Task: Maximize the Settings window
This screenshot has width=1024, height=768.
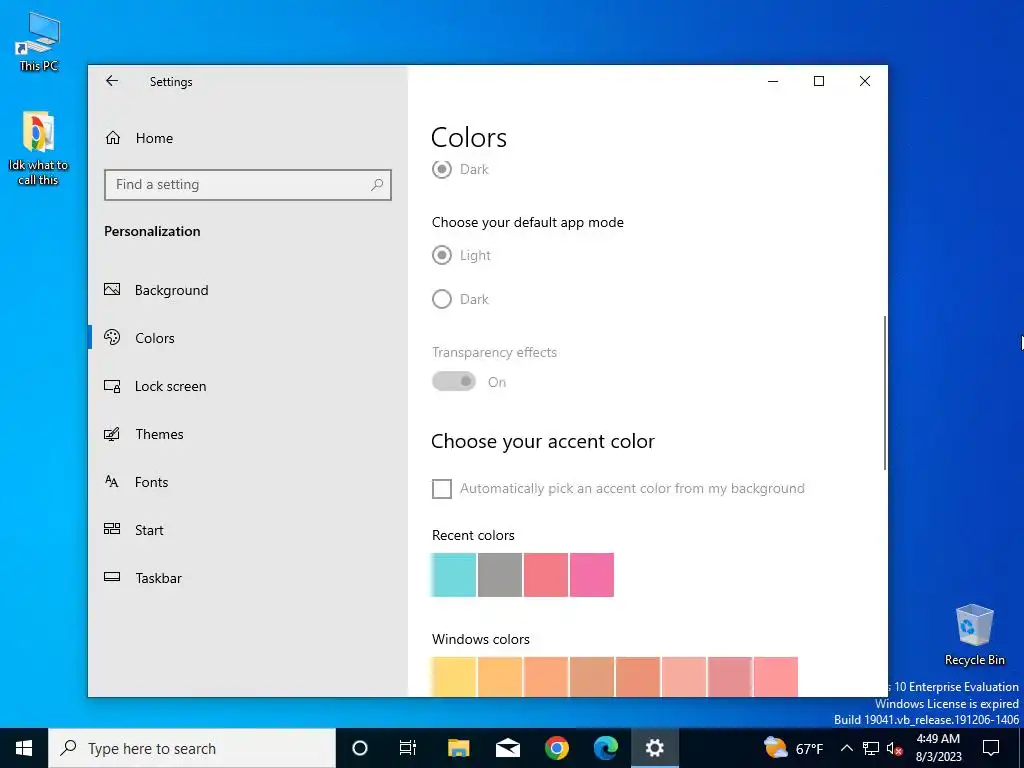Action: pyautogui.click(x=819, y=81)
